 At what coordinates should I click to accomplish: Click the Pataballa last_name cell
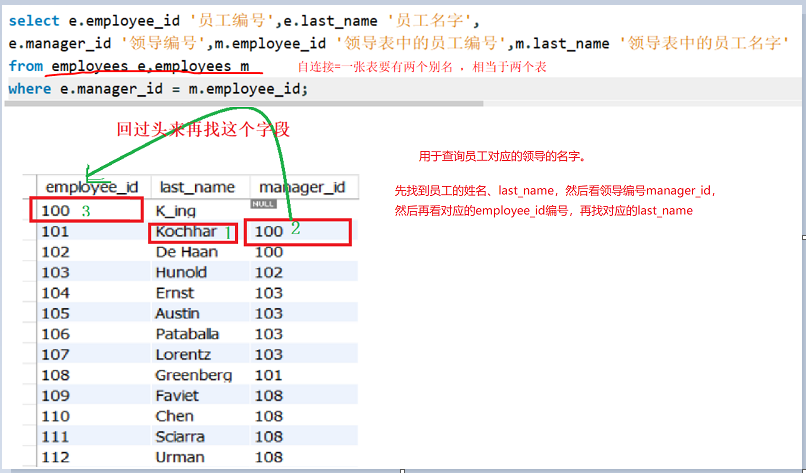200,334
